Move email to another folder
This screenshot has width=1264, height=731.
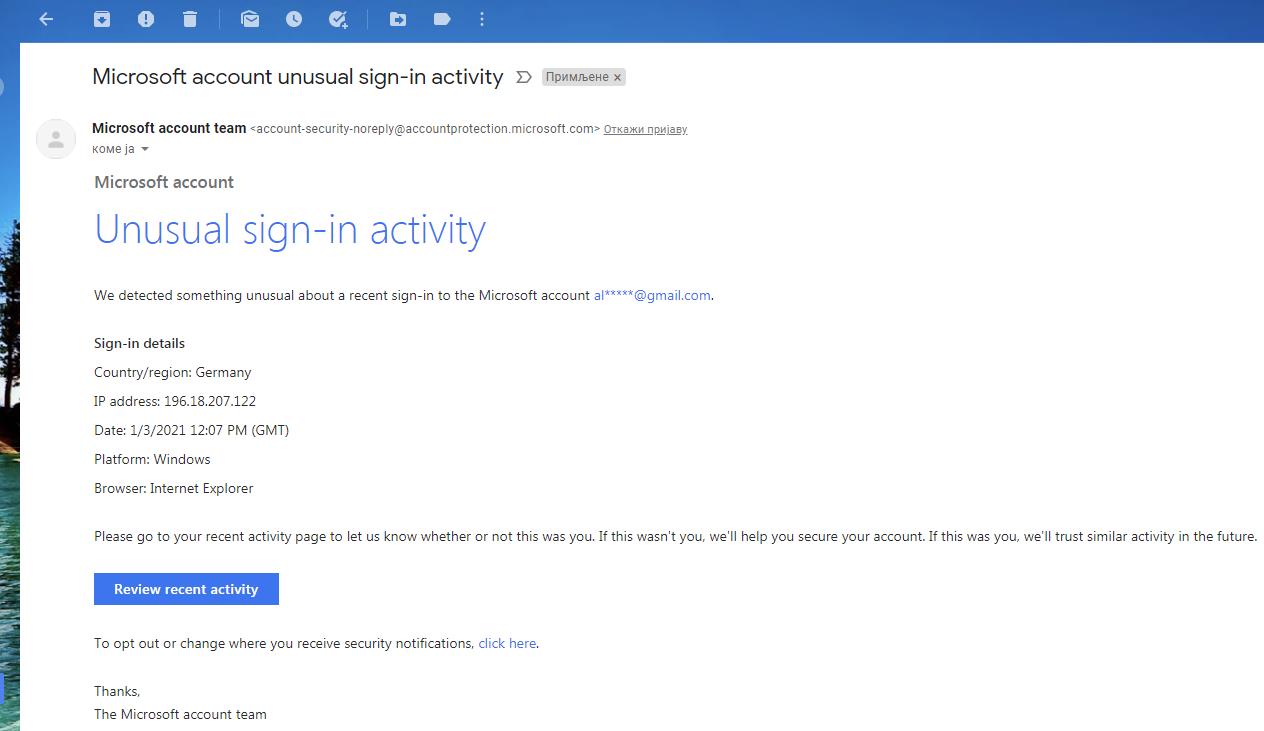tap(398, 19)
